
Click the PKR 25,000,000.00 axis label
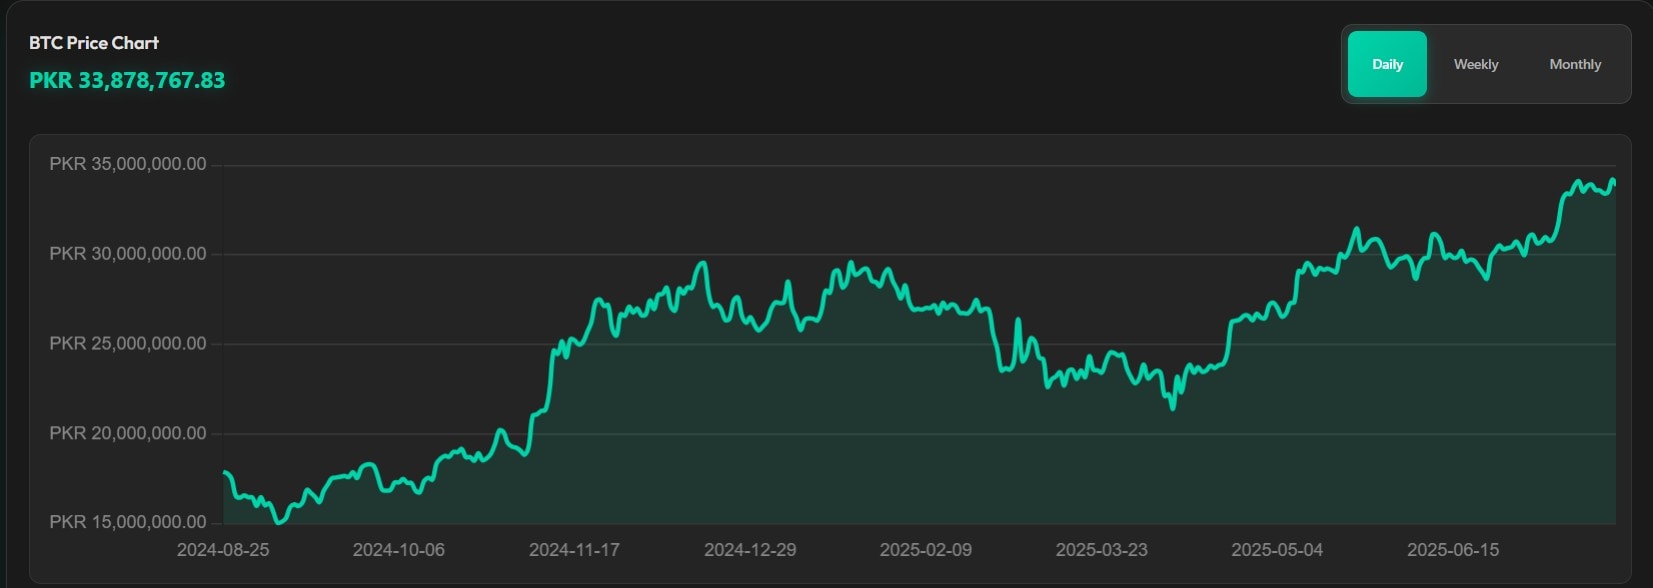[128, 344]
